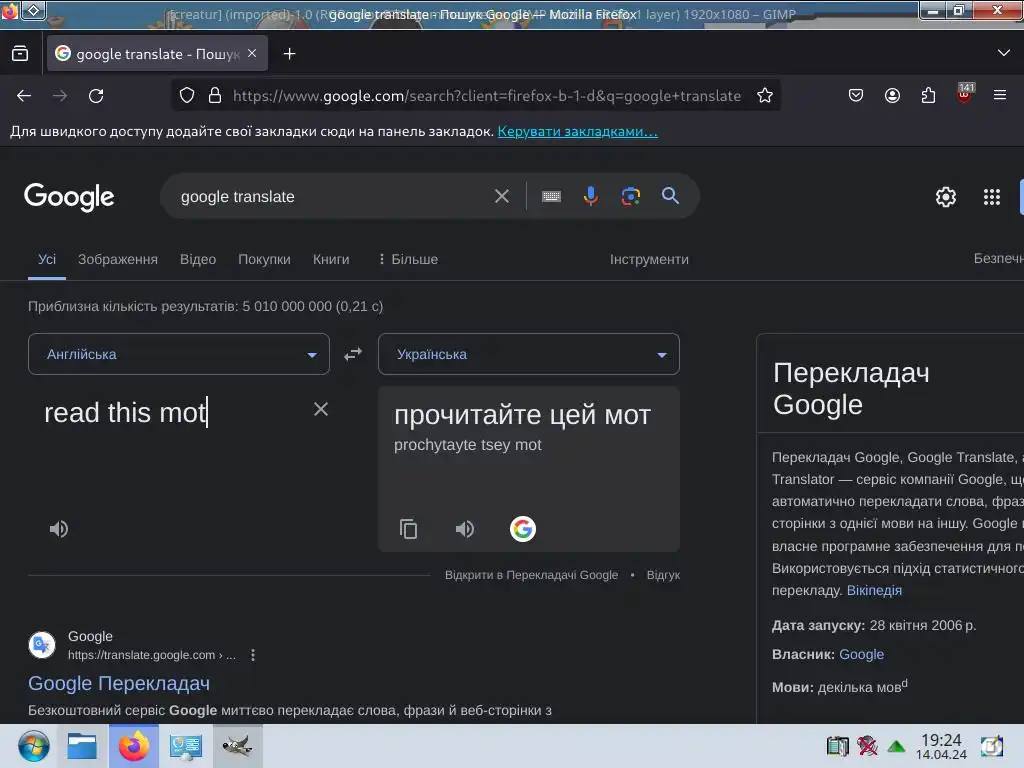The width and height of the screenshot is (1024, 768).
Task: Click the Google logo
Action: coord(69,197)
